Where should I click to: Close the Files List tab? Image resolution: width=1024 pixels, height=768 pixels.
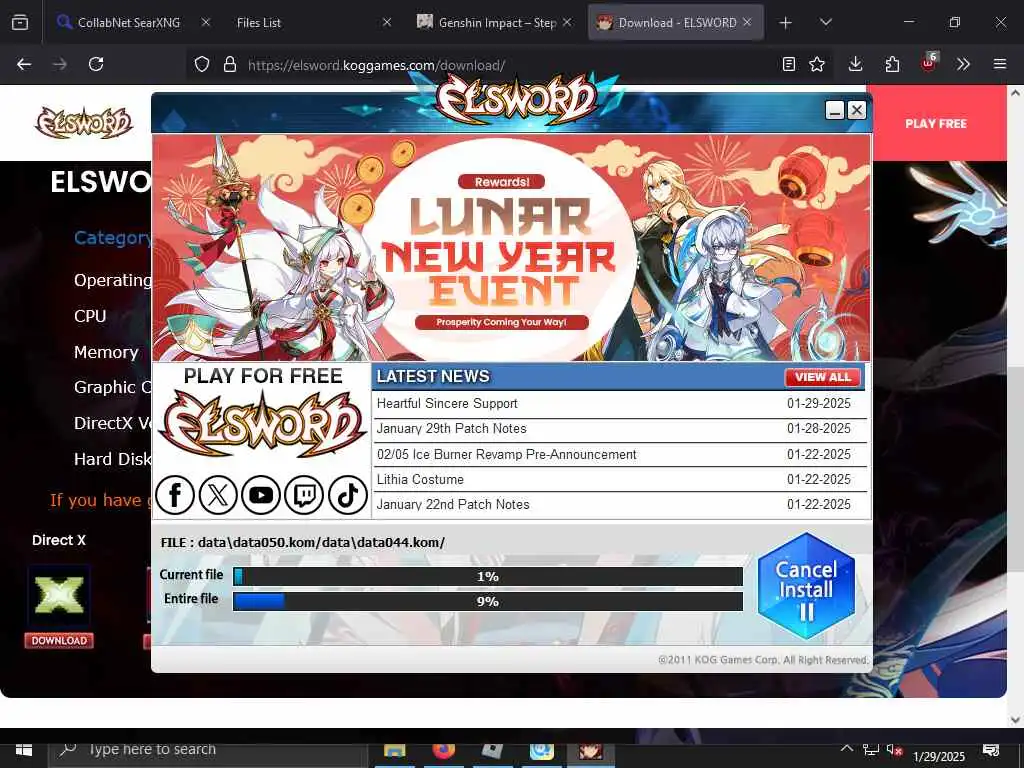click(x=387, y=22)
